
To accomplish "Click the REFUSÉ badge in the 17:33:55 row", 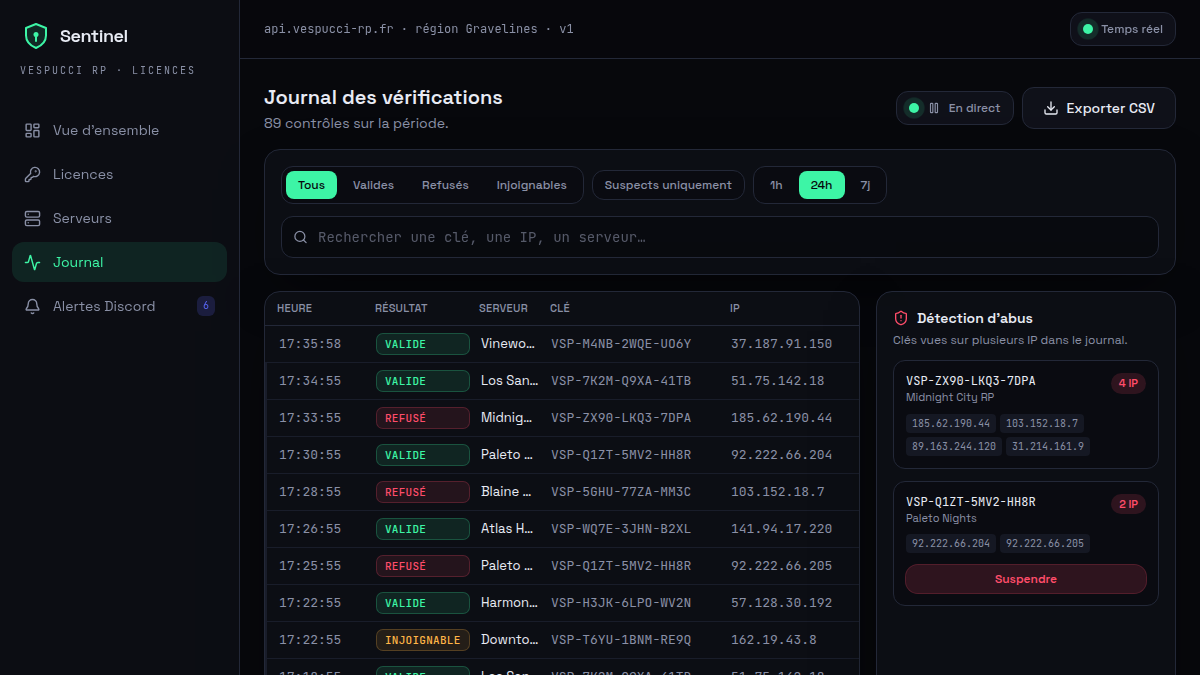I will coord(423,418).
